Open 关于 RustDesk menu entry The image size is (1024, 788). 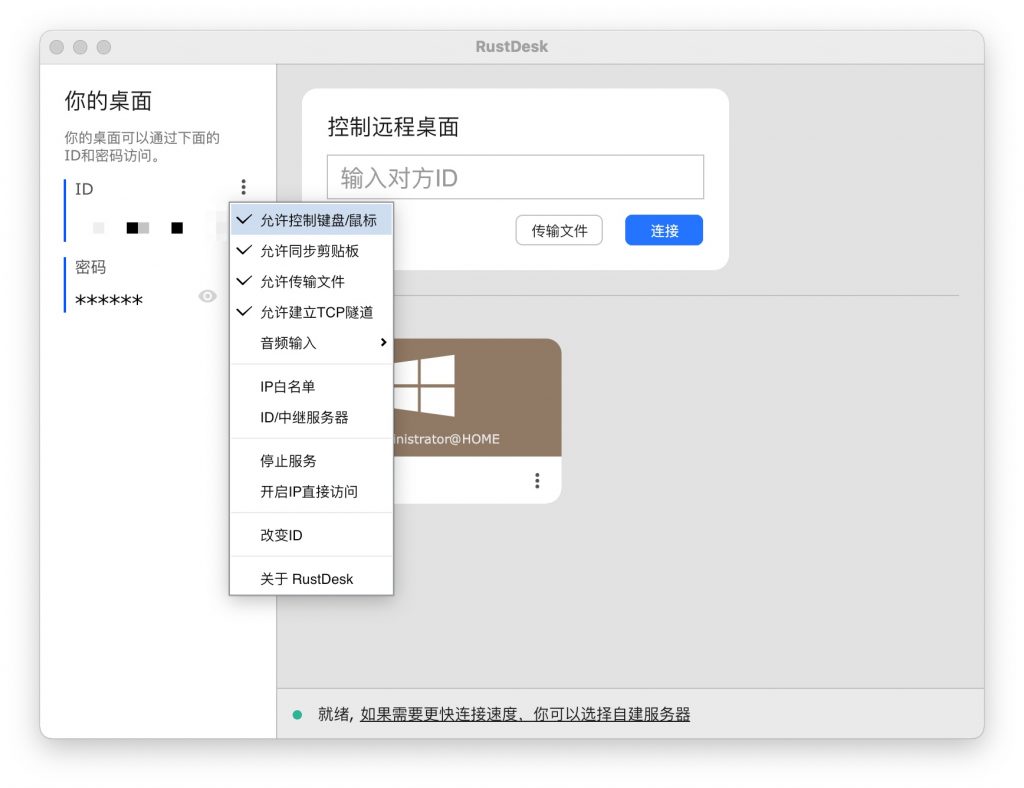click(312, 580)
